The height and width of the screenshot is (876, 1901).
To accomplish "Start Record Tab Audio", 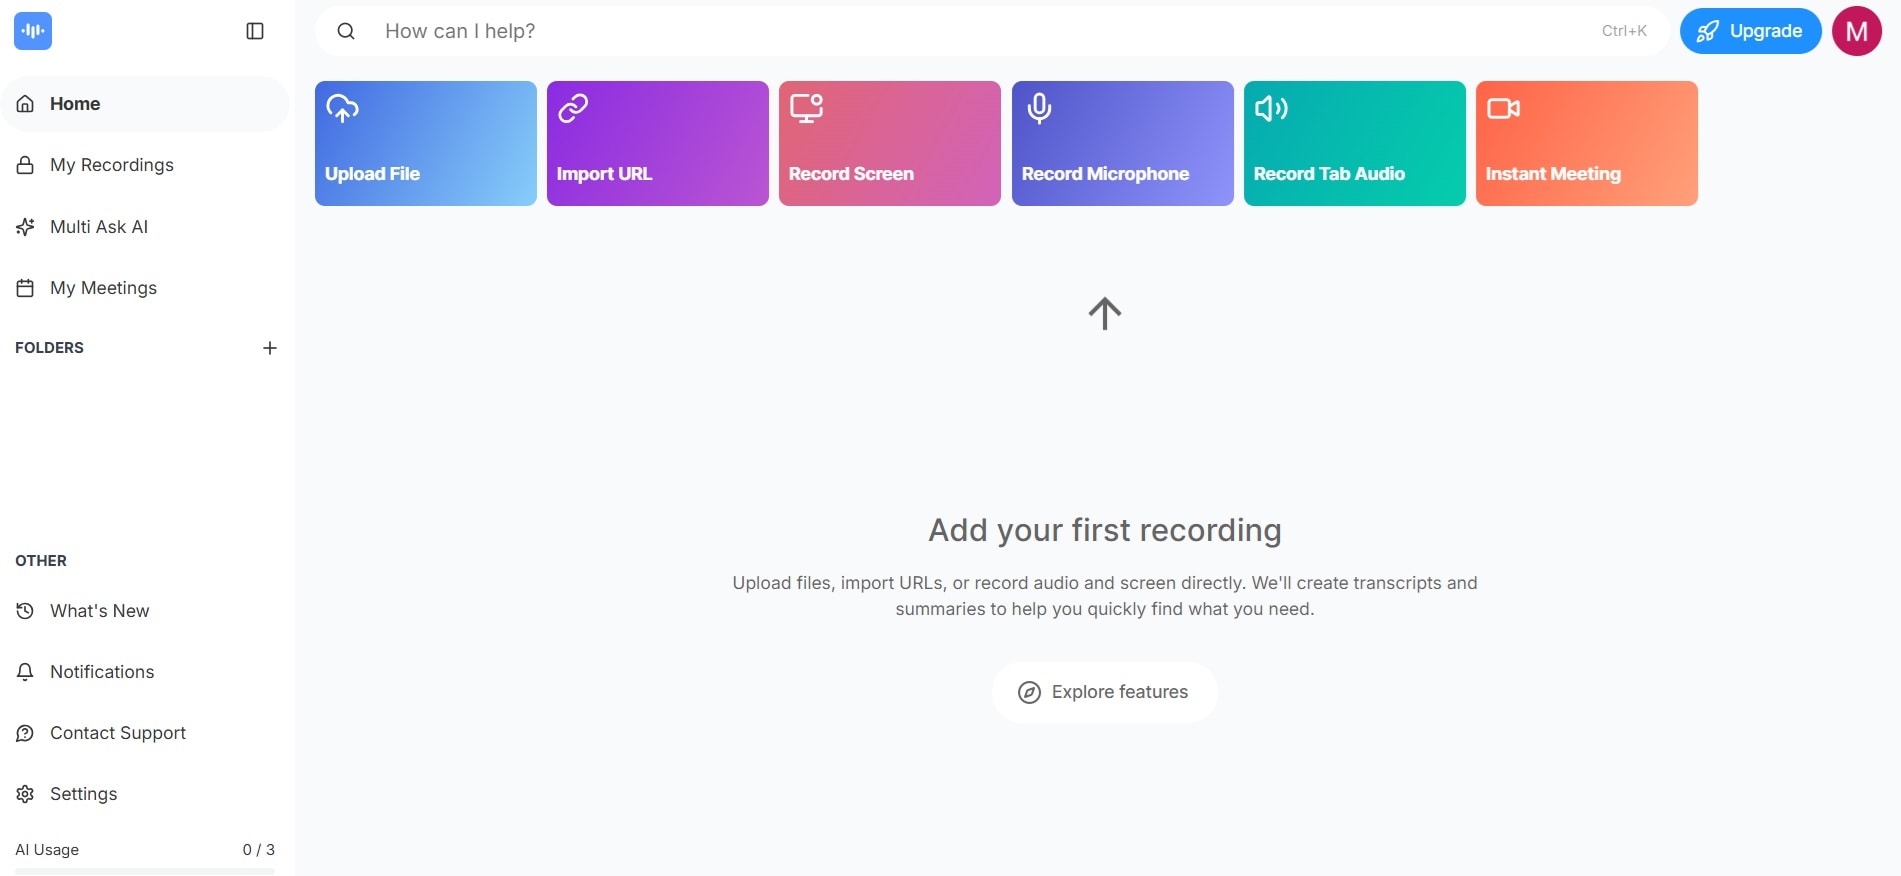I will pyautogui.click(x=1355, y=144).
